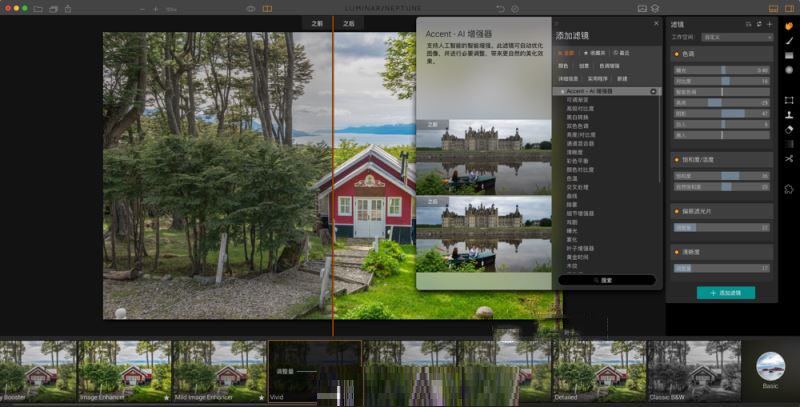Select the Brush tool in right toolbar
This screenshot has width=800, height=407.
click(x=789, y=40)
